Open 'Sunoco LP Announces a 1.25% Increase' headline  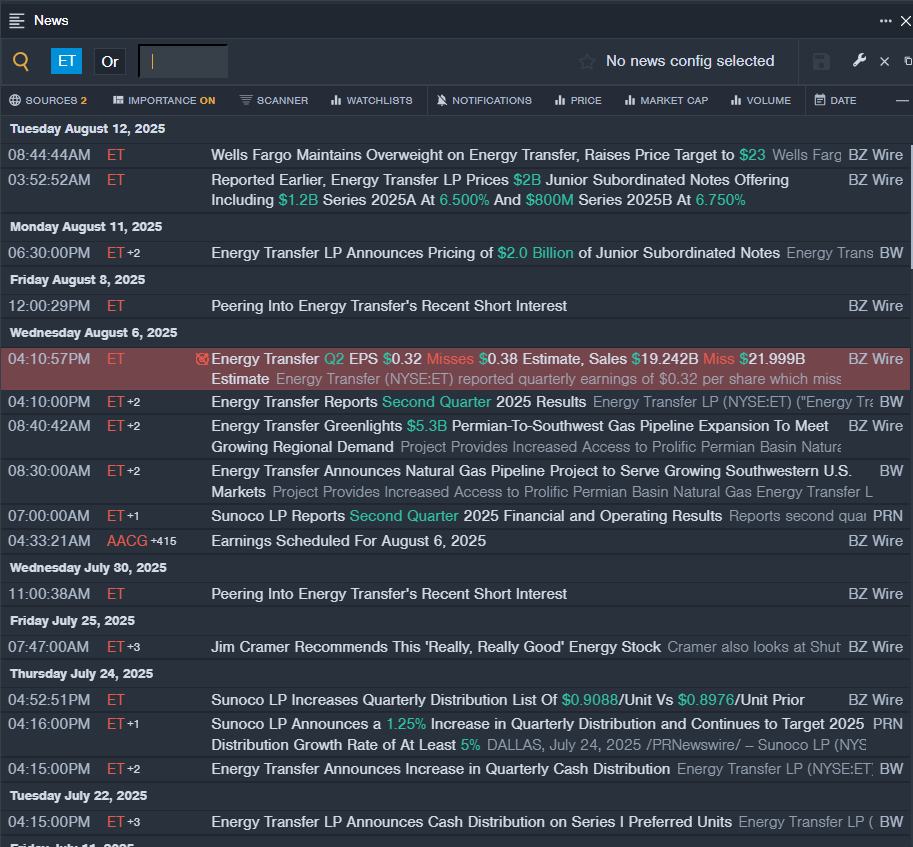(x=537, y=734)
